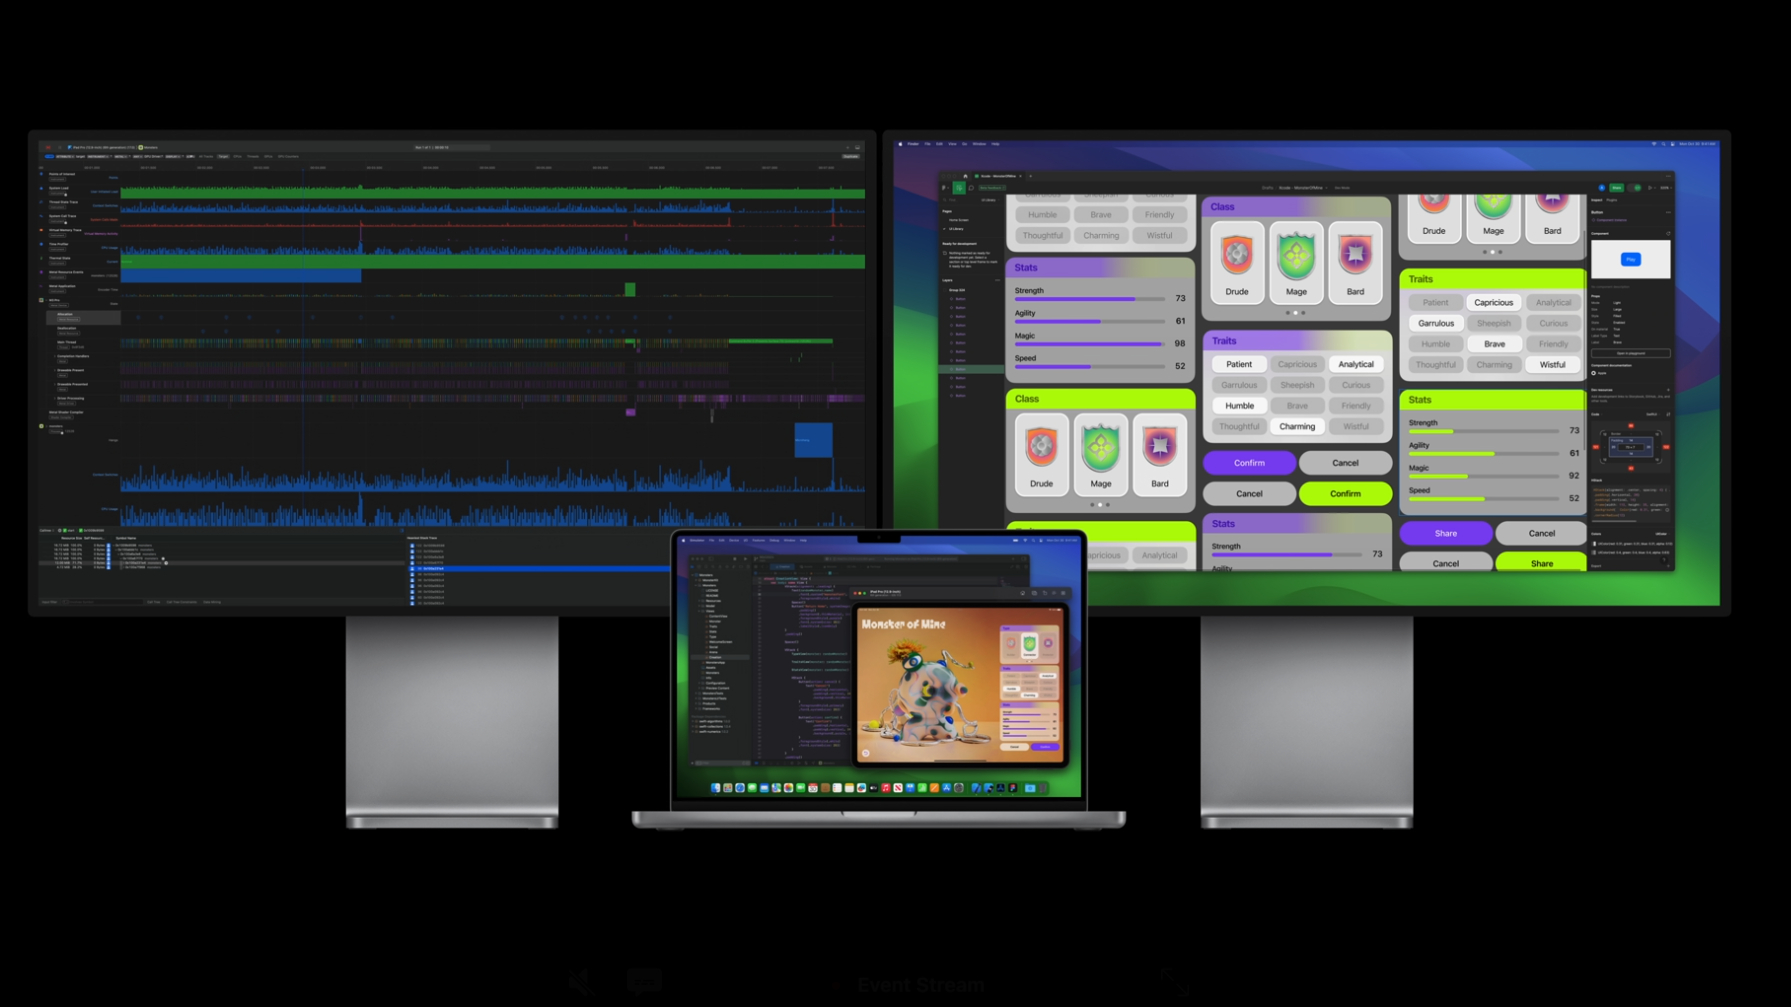1791x1007 pixels.
Task: Open Mail from the MacBook dock
Action: coord(764,788)
